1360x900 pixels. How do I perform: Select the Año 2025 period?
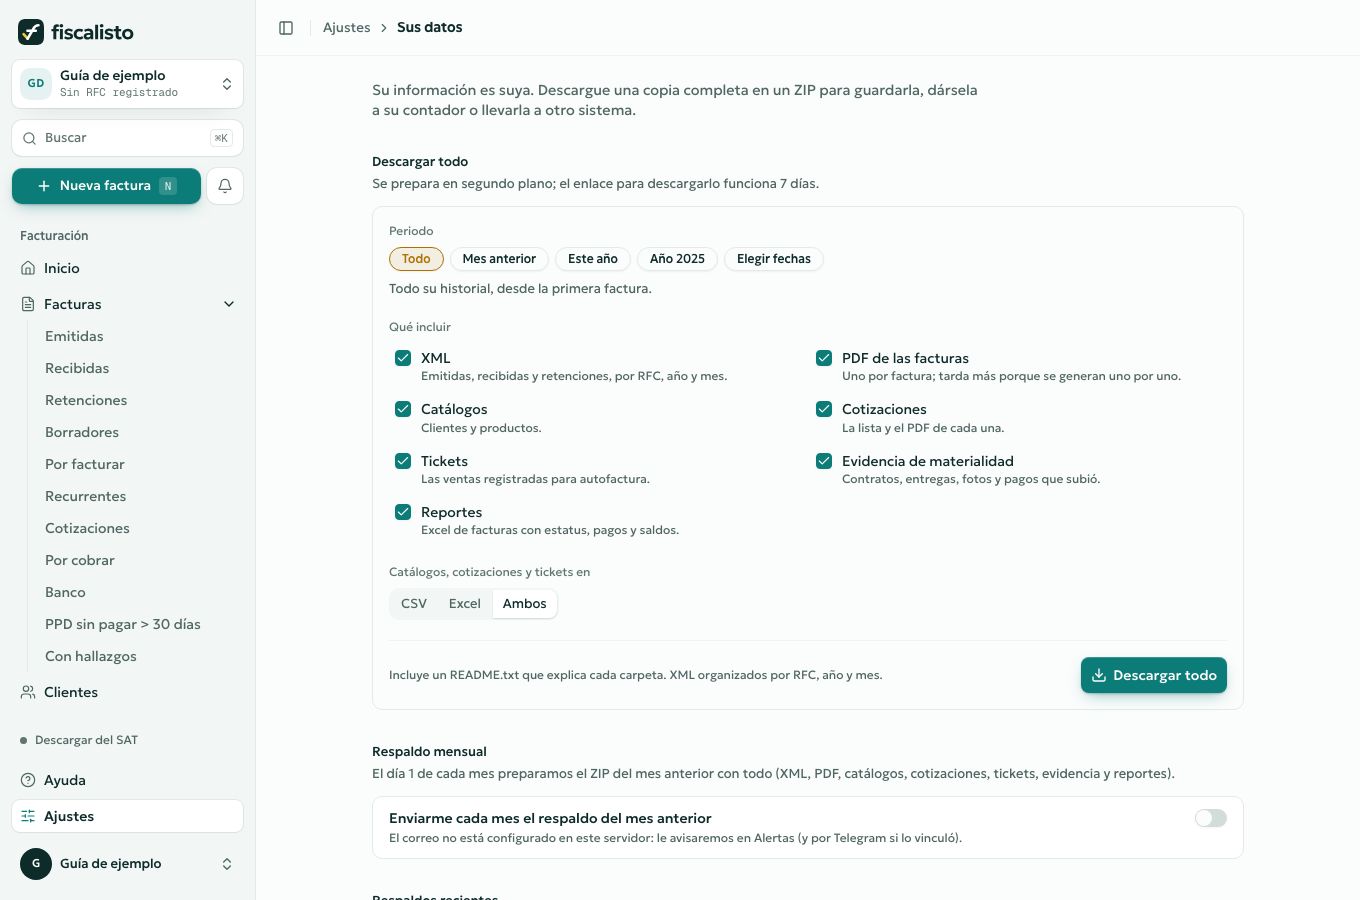pos(677,259)
